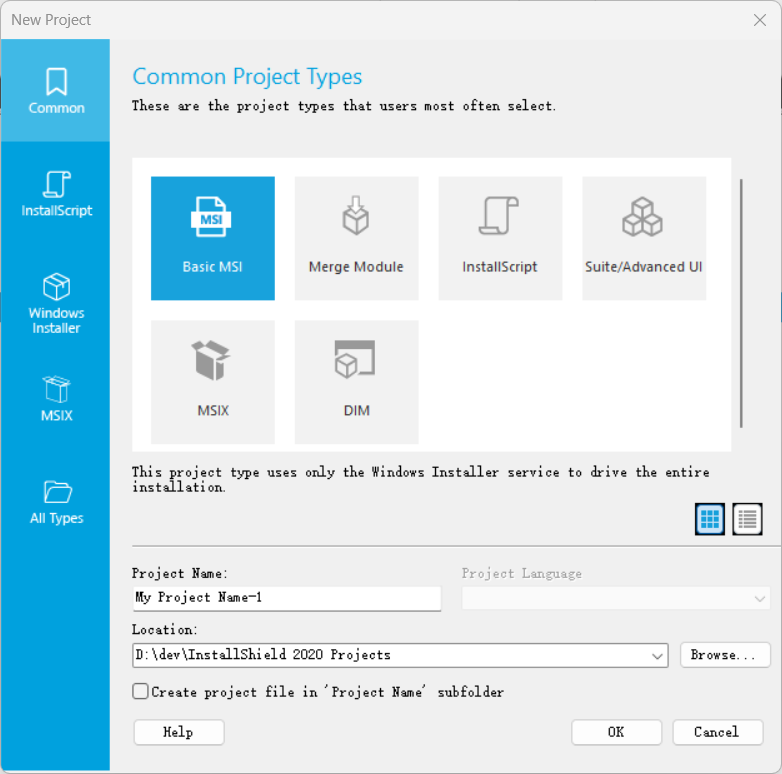Click the Help button

[x=179, y=732]
